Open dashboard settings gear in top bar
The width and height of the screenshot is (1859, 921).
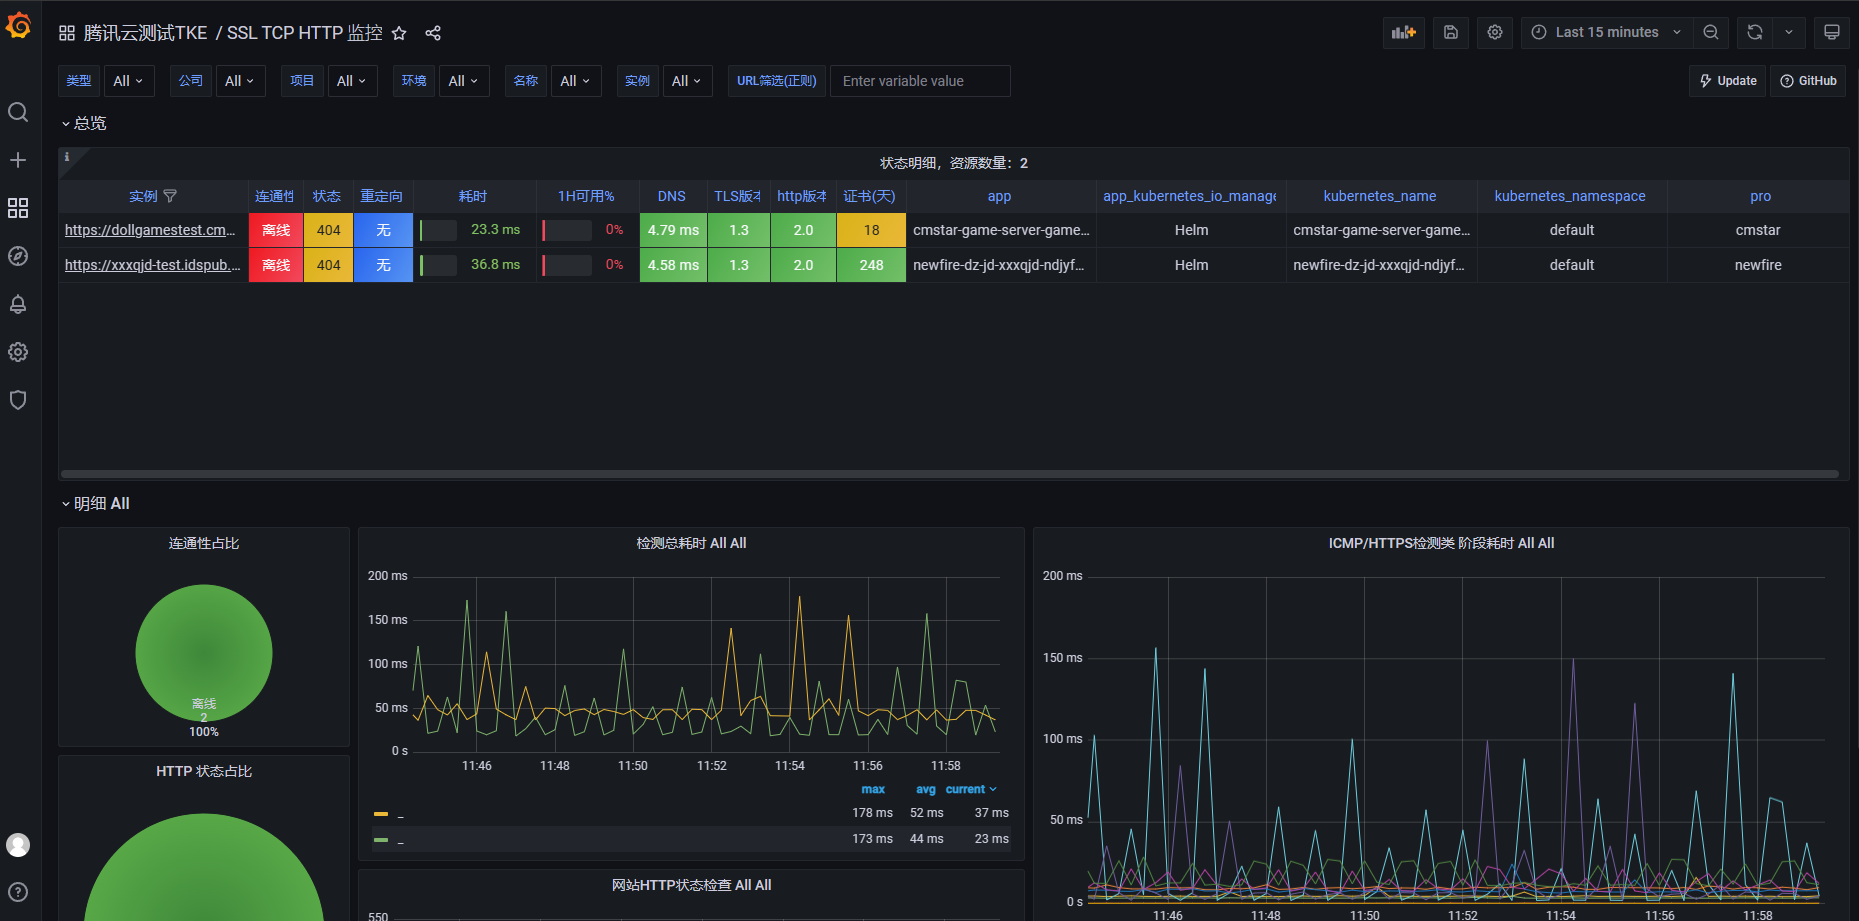point(1495,32)
